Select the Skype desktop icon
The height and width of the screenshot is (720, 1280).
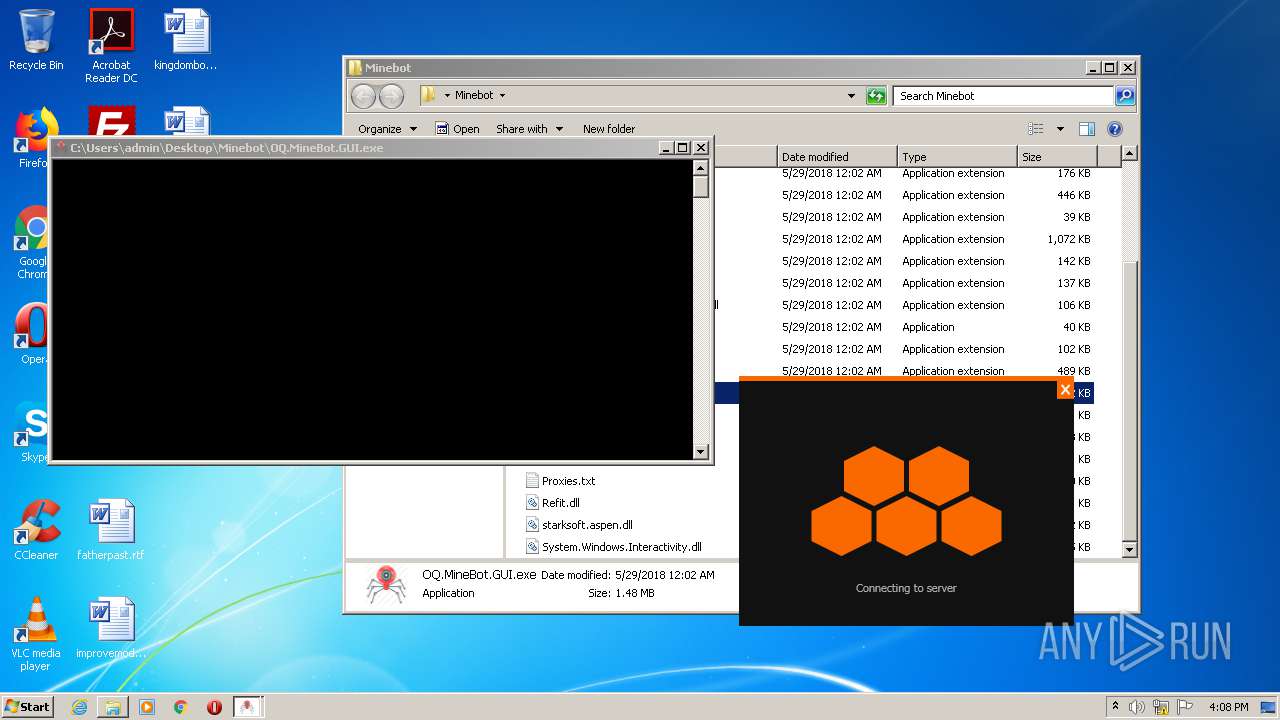click(x=33, y=433)
